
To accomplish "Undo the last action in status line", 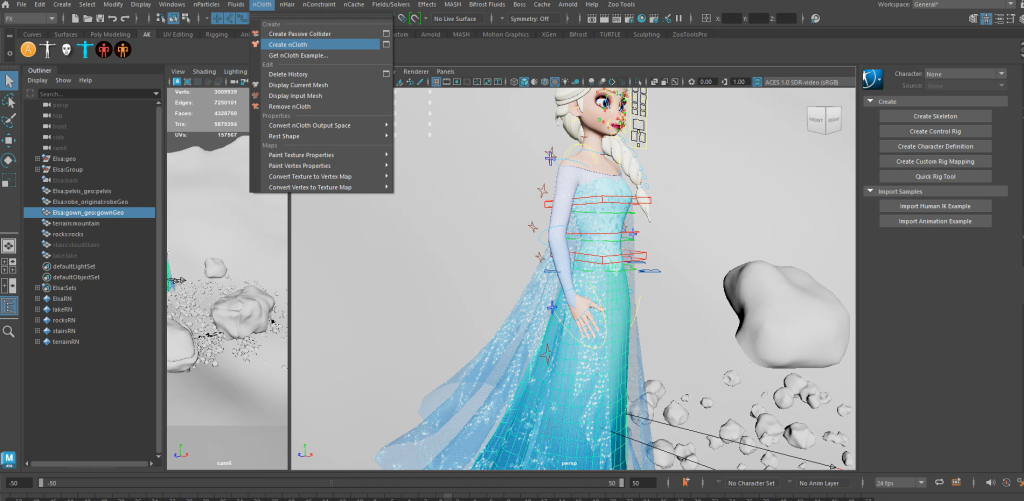I will 112,18.
